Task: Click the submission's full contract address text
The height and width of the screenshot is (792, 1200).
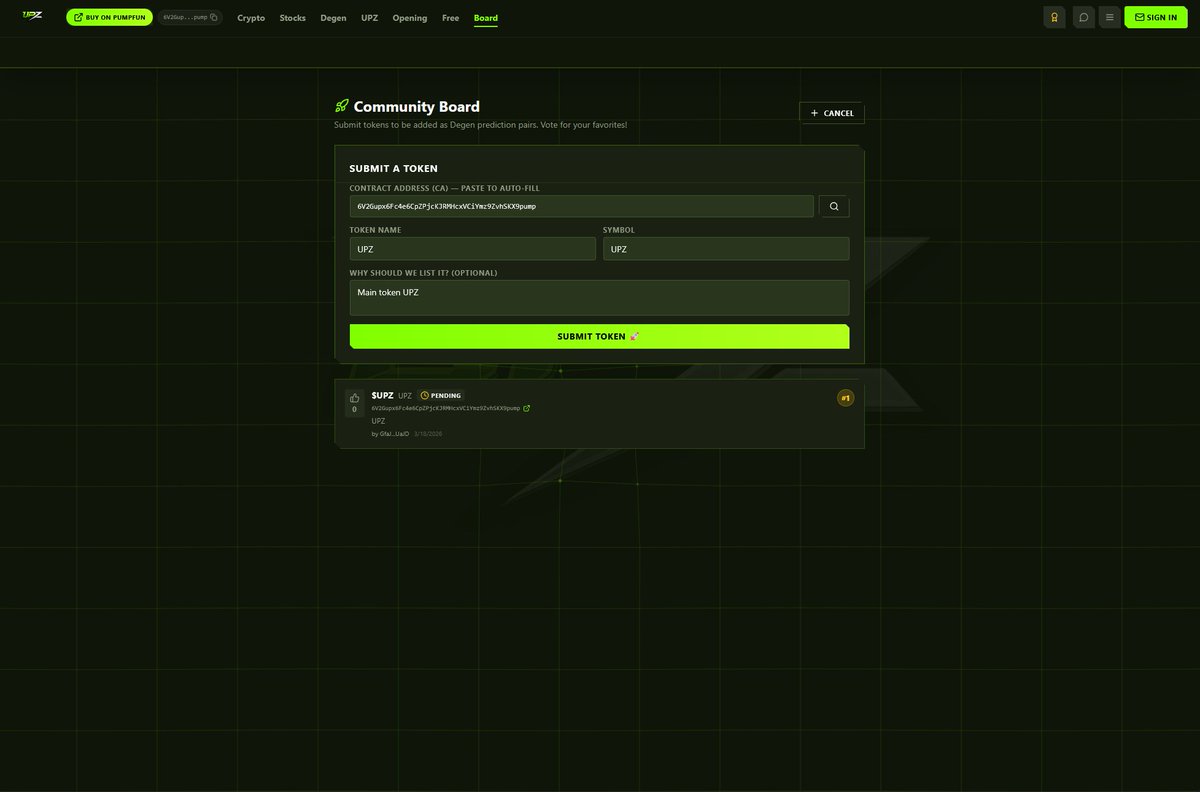Action: [x=446, y=408]
